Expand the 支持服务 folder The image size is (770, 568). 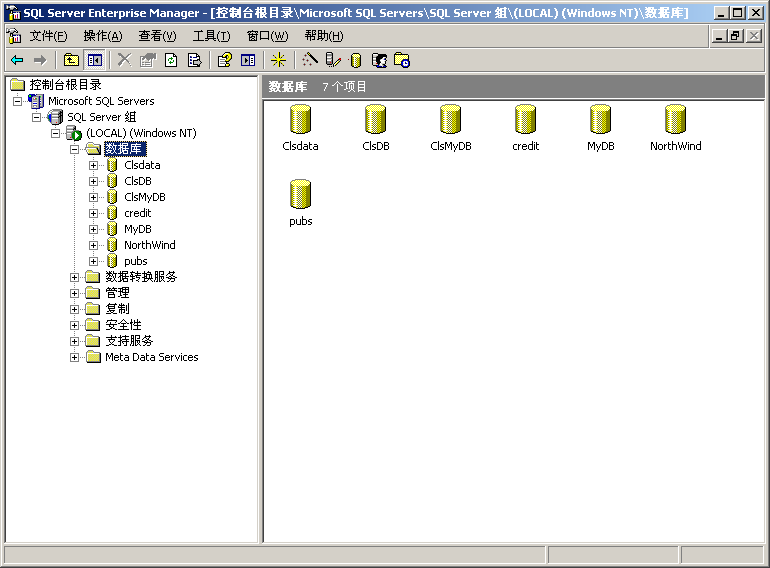(75, 342)
